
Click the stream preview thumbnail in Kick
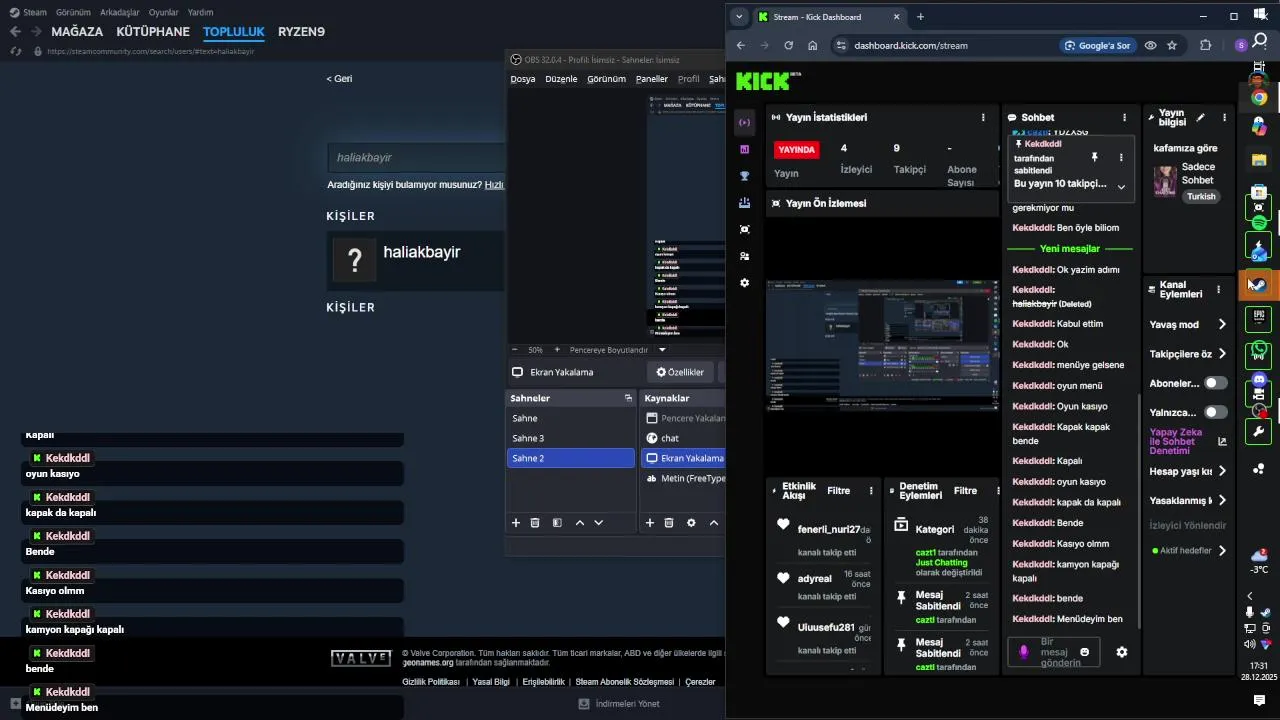(882, 345)
